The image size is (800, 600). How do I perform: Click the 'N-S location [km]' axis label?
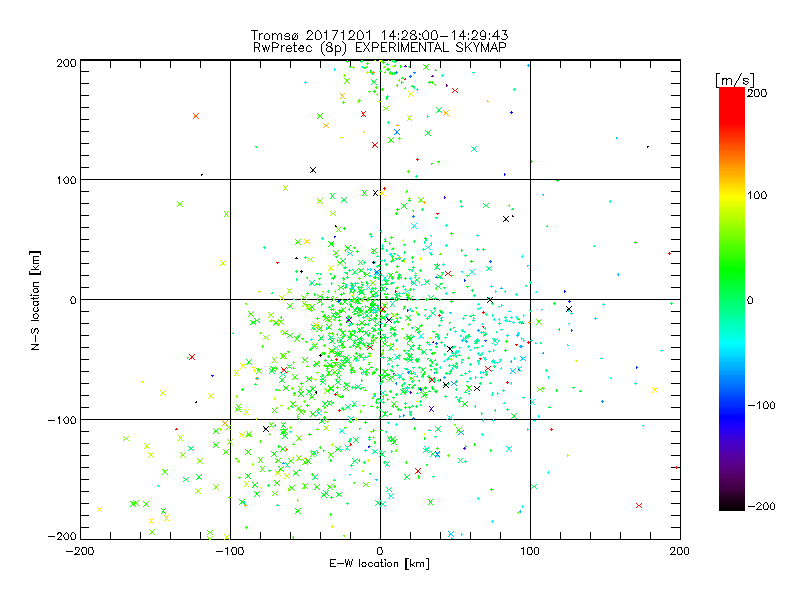35,300
